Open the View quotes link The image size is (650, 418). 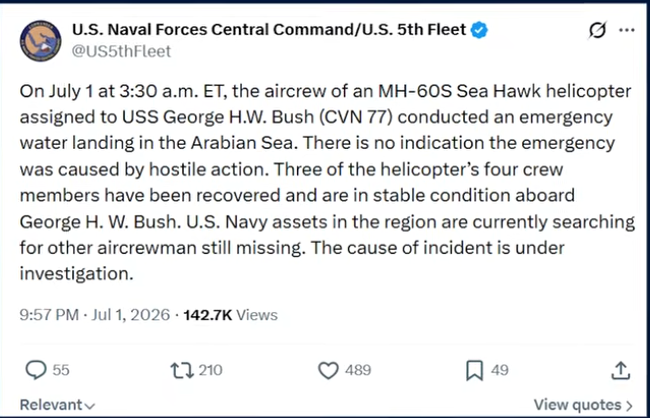tap(583, 405)
